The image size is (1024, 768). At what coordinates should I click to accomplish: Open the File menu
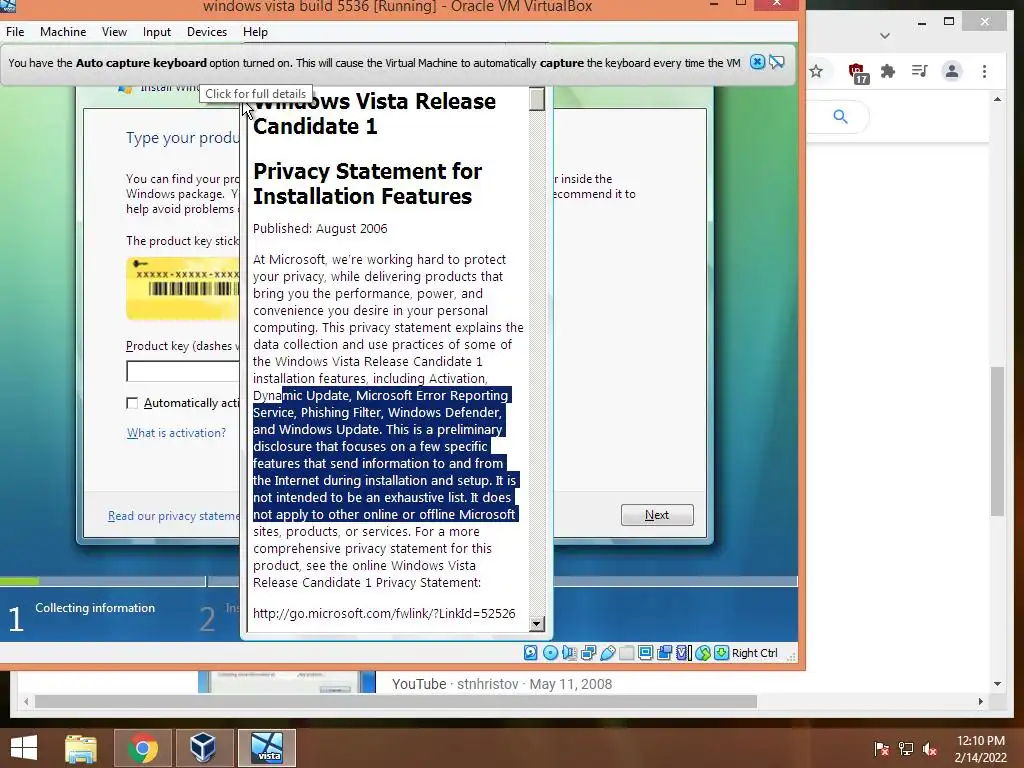pos(15,31)
